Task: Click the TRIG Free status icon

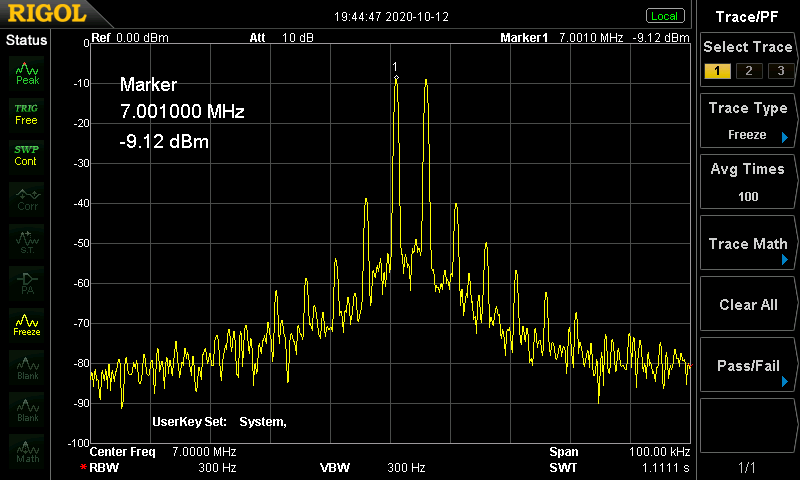Action: [27, 113]
